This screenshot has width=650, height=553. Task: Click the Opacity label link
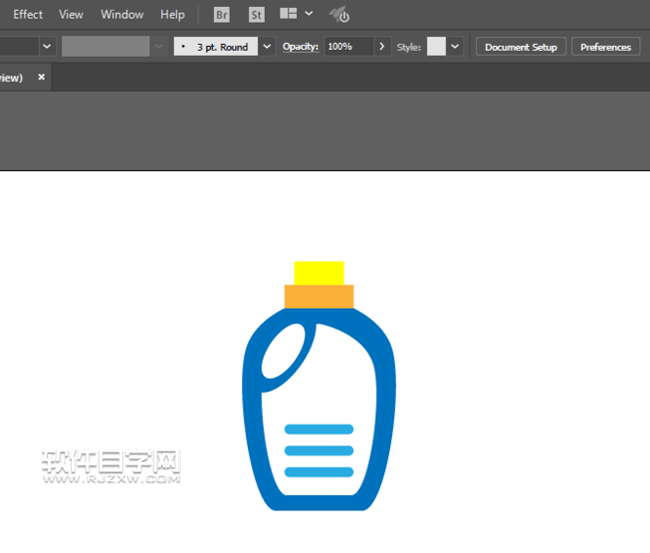click(300, 47)
